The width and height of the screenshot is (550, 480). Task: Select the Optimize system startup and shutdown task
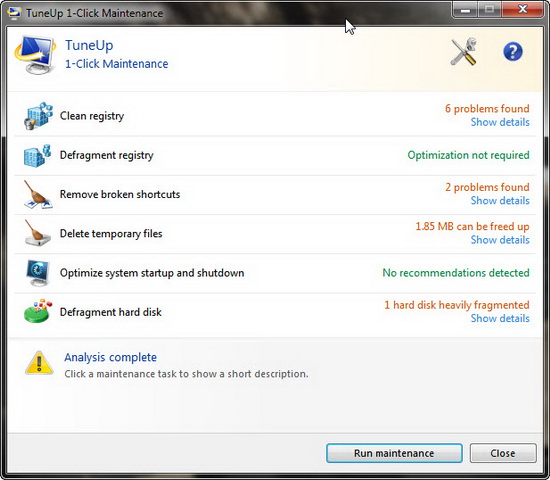pyautogui.click(x=152, y=273)
